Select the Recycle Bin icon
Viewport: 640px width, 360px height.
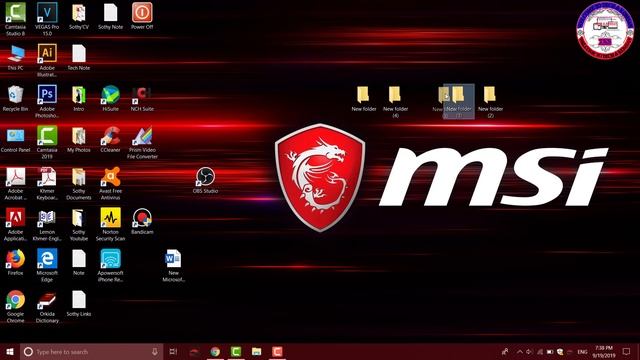tap(16, 95)
